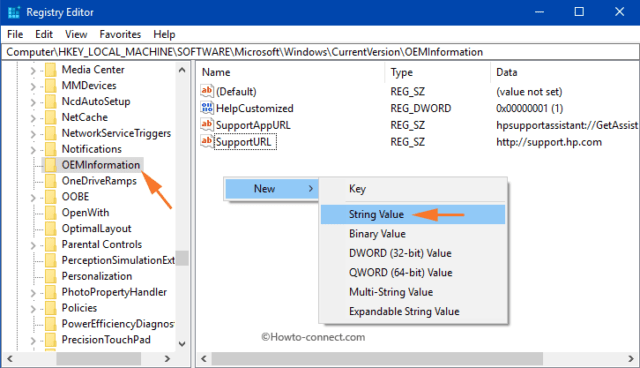Click the (Default) string value icon
The image size is (640, 368).
207,91
